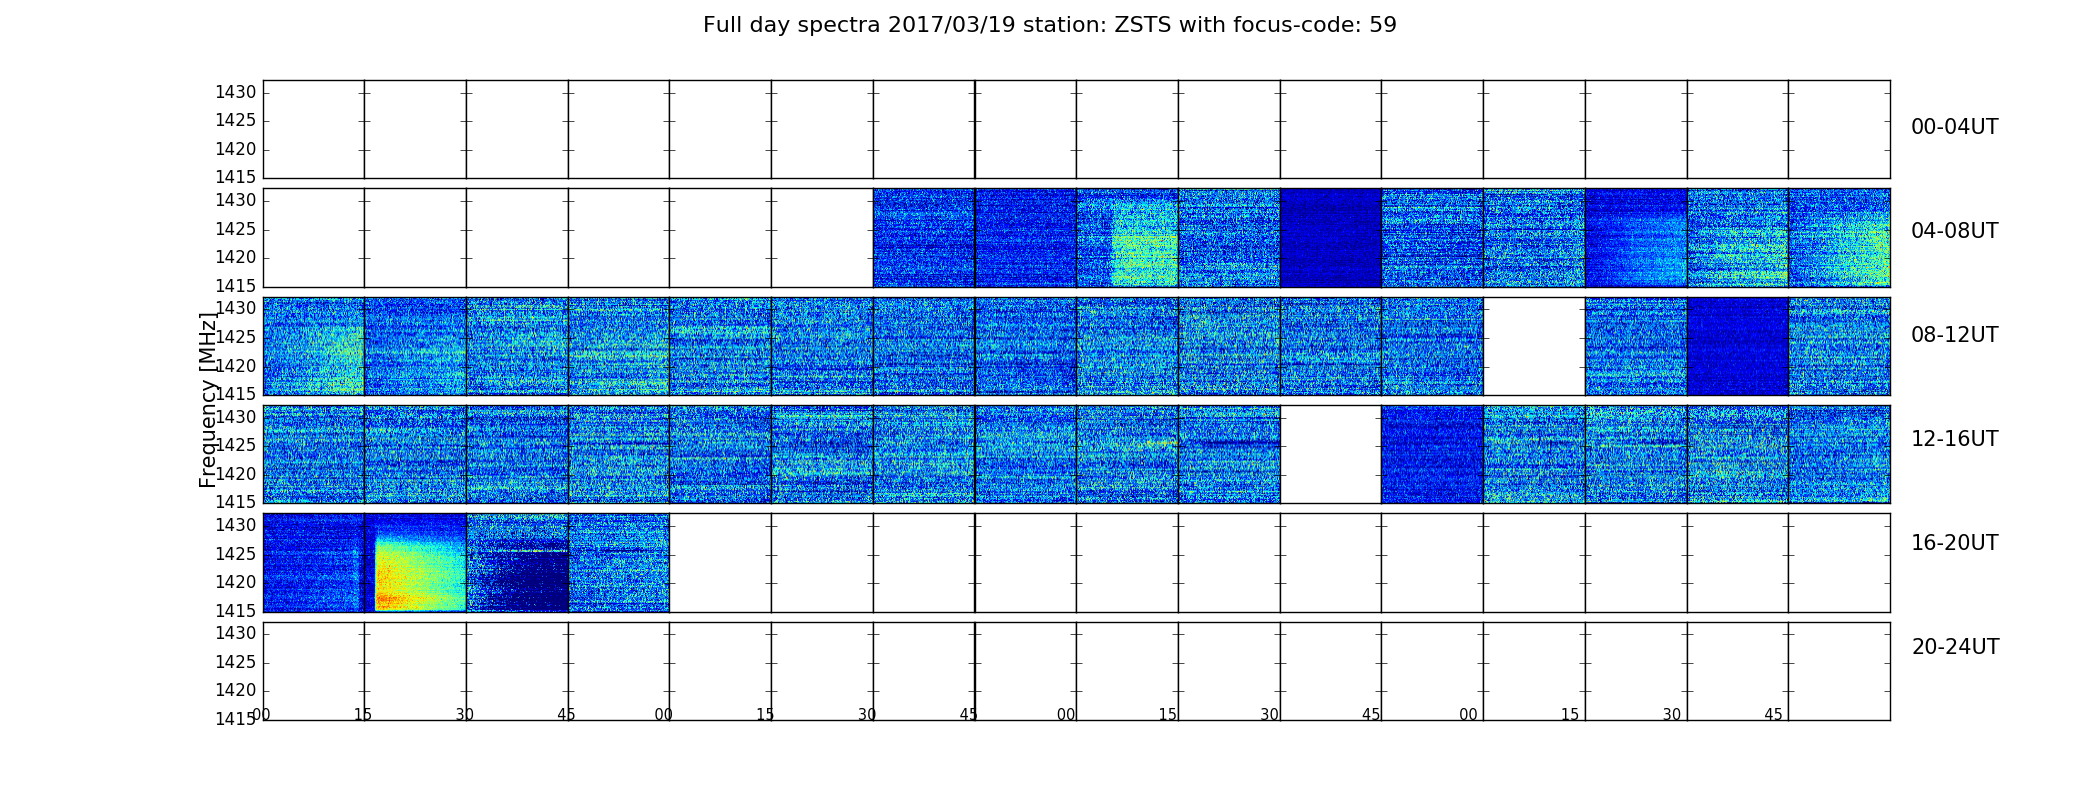2100x800 pixels.
Task: Select the '04-08UT' row label
Action: point(1955,231)
